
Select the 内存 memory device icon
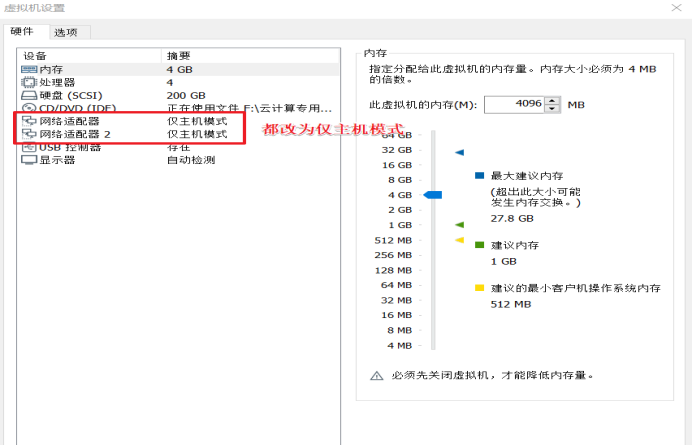[29, 69]
